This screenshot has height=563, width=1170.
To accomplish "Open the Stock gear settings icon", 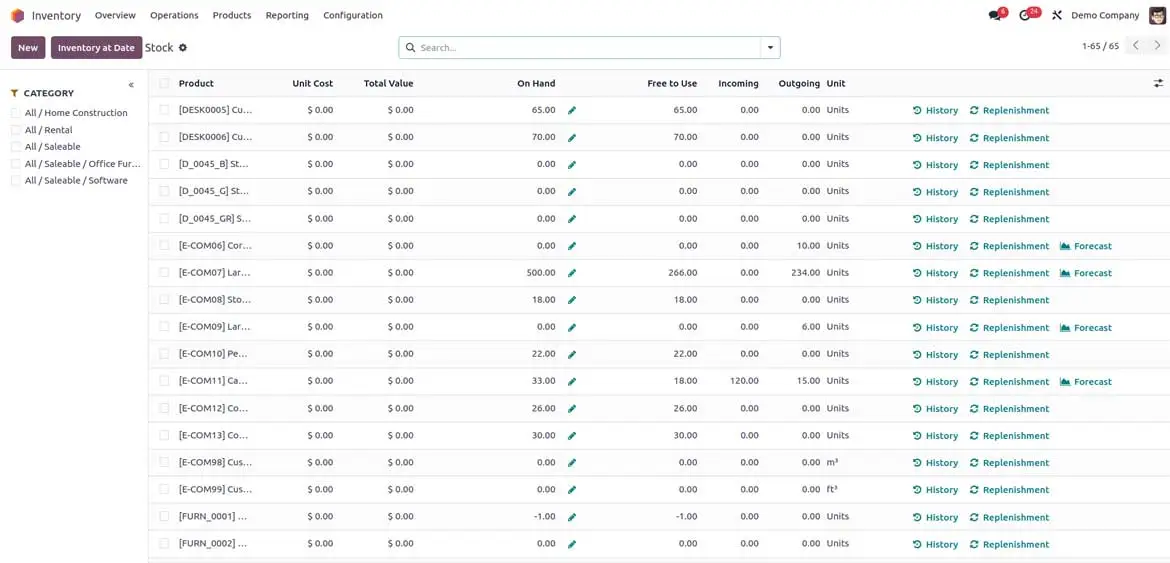I will click(183, 48).
